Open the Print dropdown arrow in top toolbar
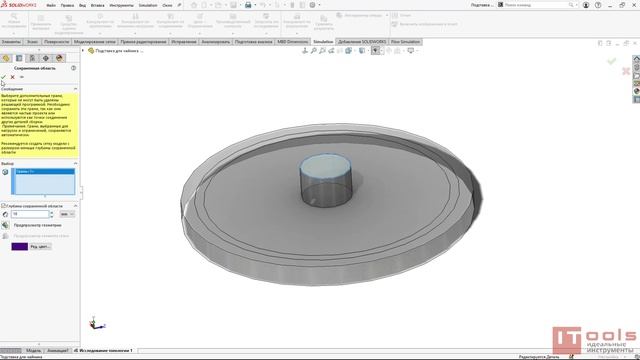 (x=255, y=5)
